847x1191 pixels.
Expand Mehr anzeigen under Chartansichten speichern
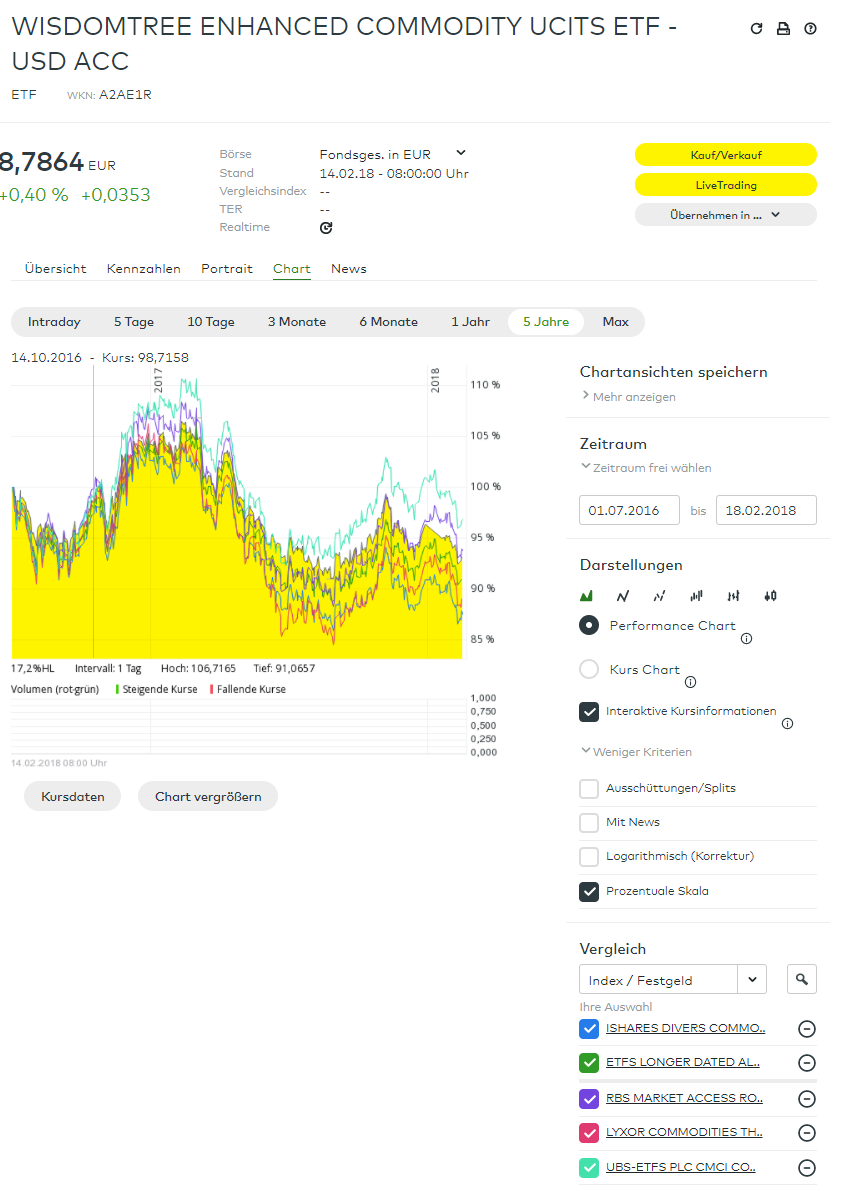coord(628,396)
